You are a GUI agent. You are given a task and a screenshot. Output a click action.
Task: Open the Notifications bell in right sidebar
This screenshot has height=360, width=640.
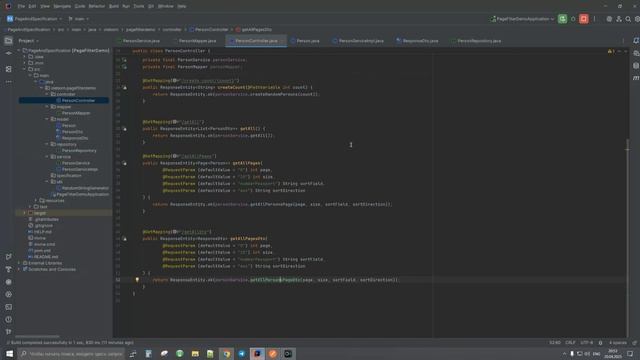pyautogui.click(x=636, y=41)
